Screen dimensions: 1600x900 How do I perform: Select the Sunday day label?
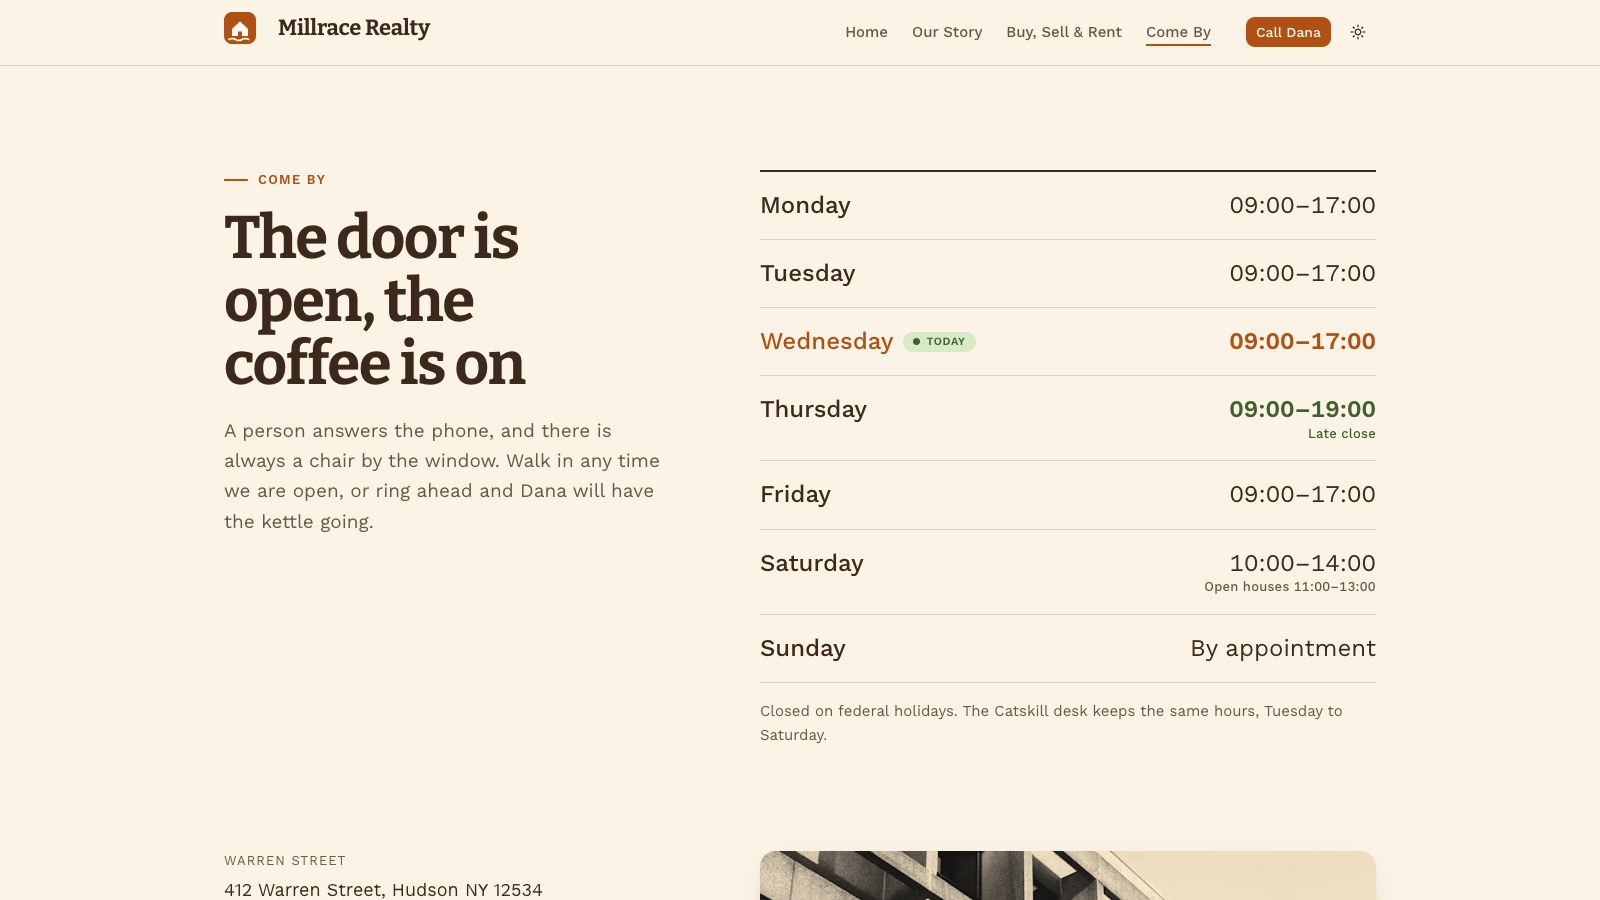click(x=802, y=648)
